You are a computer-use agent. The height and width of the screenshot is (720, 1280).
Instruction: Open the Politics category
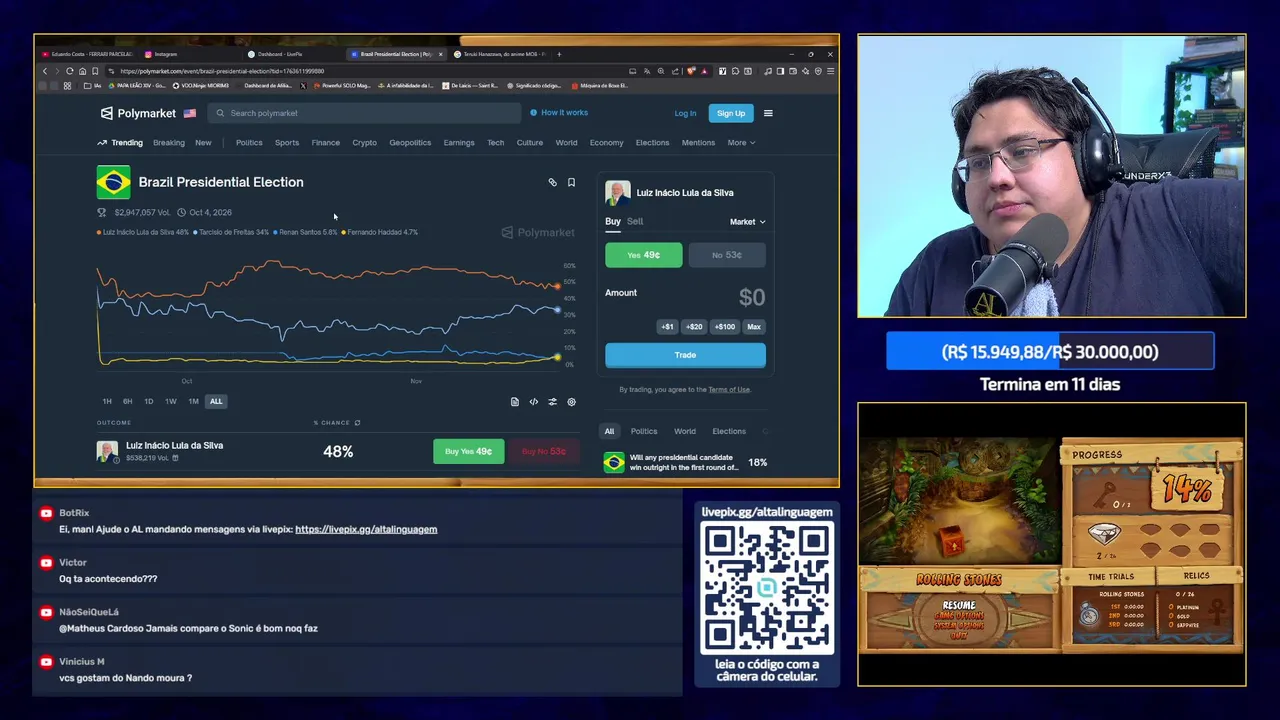point(249,143)
